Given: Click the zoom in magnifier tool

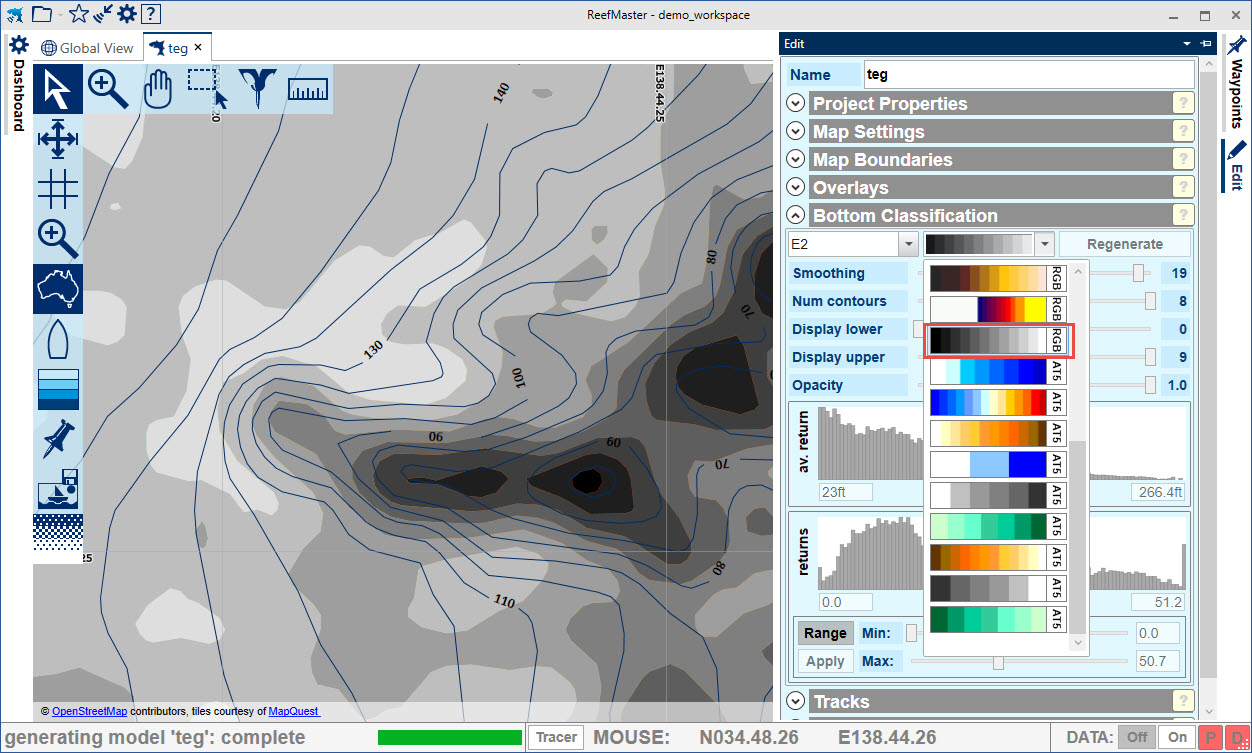Looking at the screenshot, I should [108, 89].
